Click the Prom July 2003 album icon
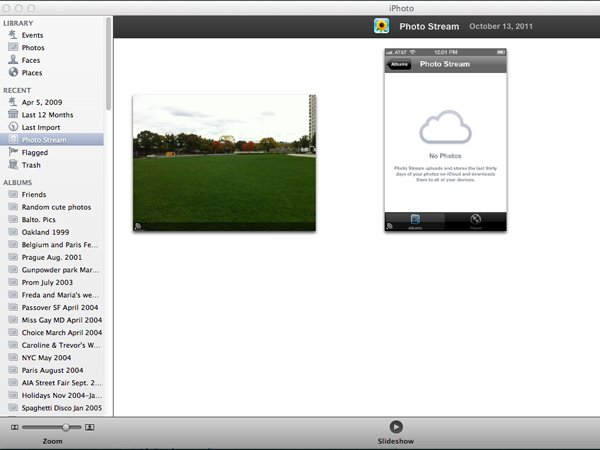 click(13, 282)
